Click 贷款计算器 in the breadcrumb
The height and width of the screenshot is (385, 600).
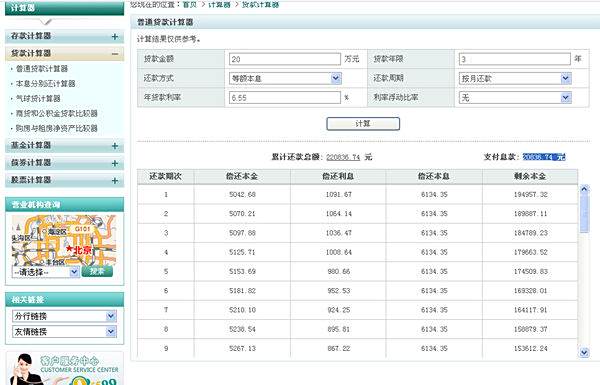click(x=261, y=5)
